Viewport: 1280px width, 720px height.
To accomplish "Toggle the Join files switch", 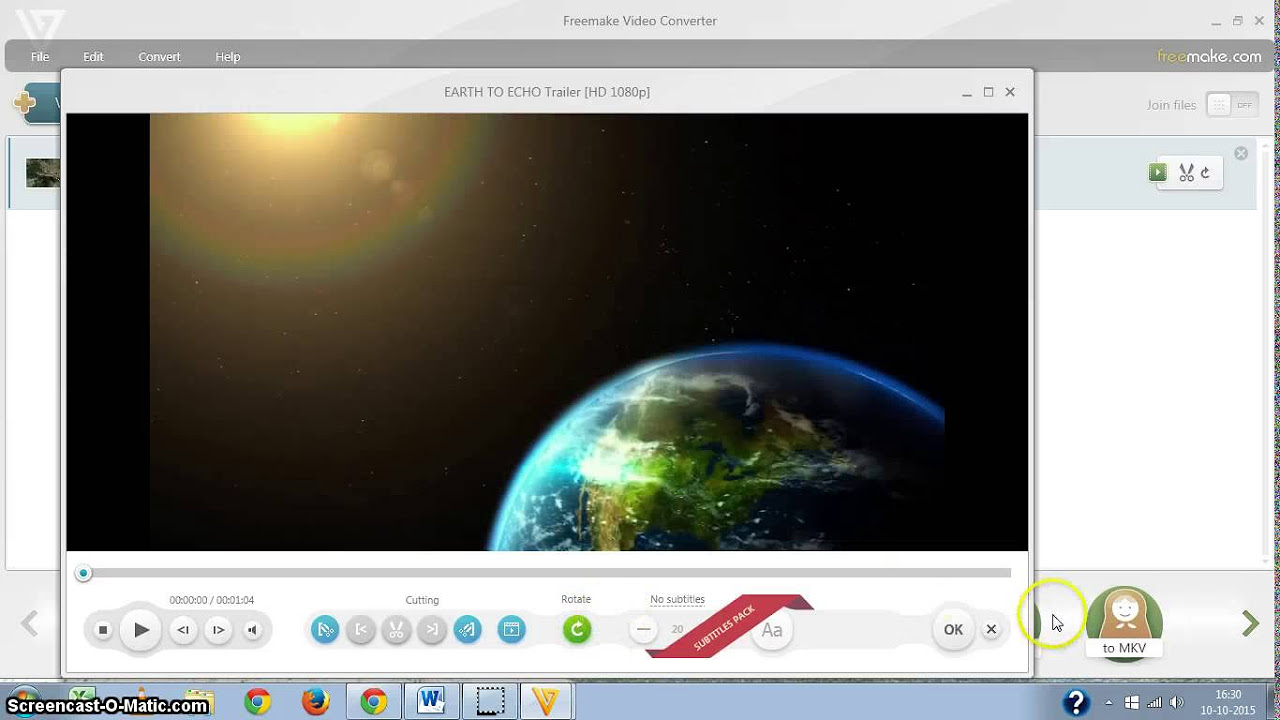I will point(1231,105).
